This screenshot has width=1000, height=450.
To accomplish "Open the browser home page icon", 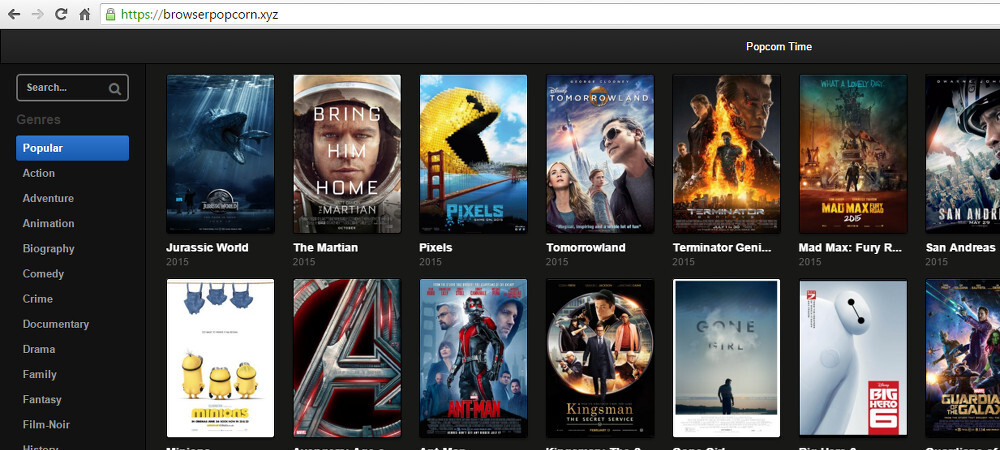I will pos(85,14).
